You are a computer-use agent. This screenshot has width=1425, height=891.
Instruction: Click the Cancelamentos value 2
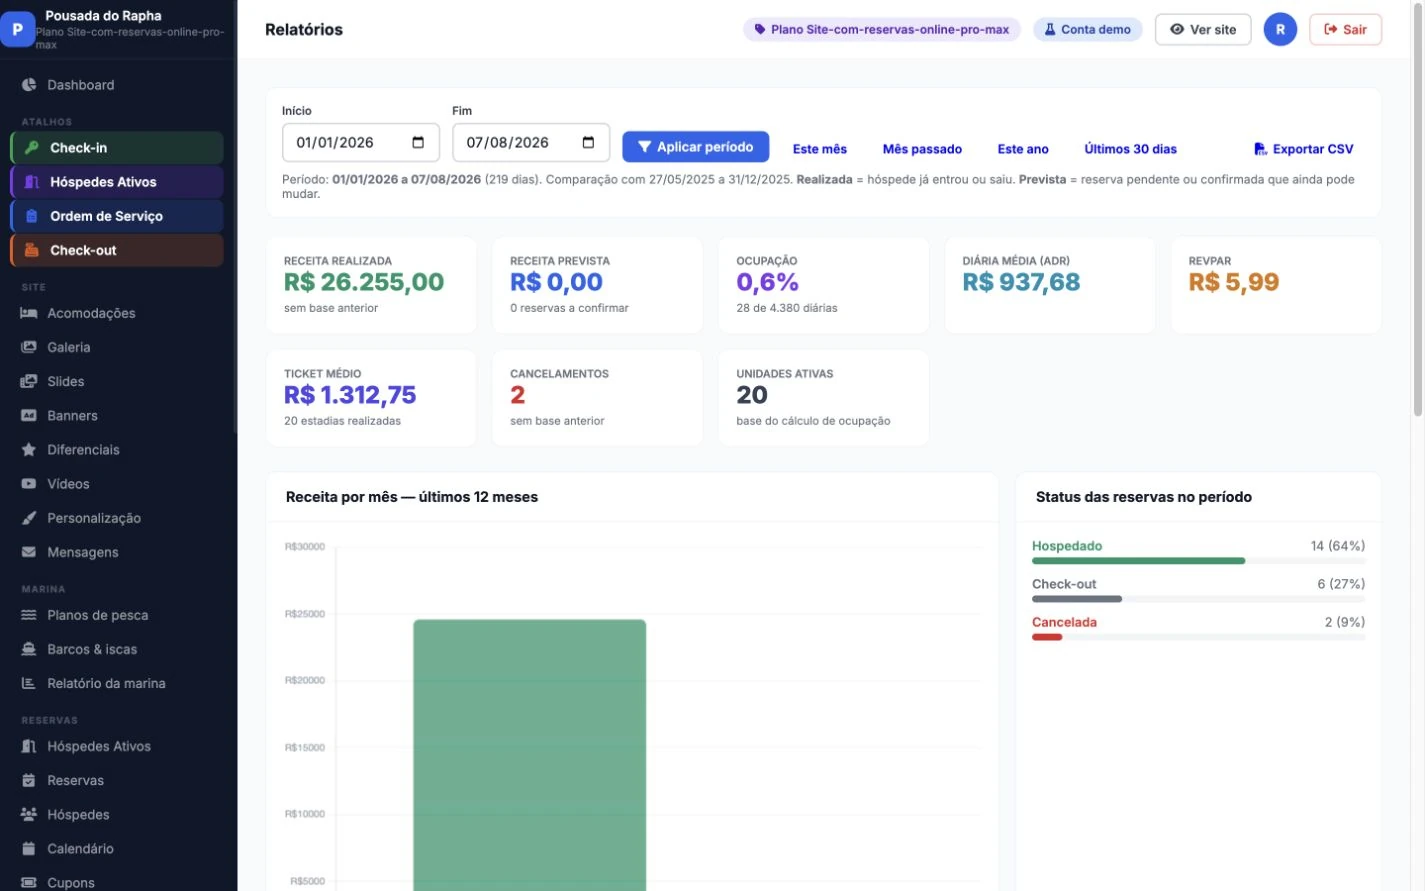[517, 395]
